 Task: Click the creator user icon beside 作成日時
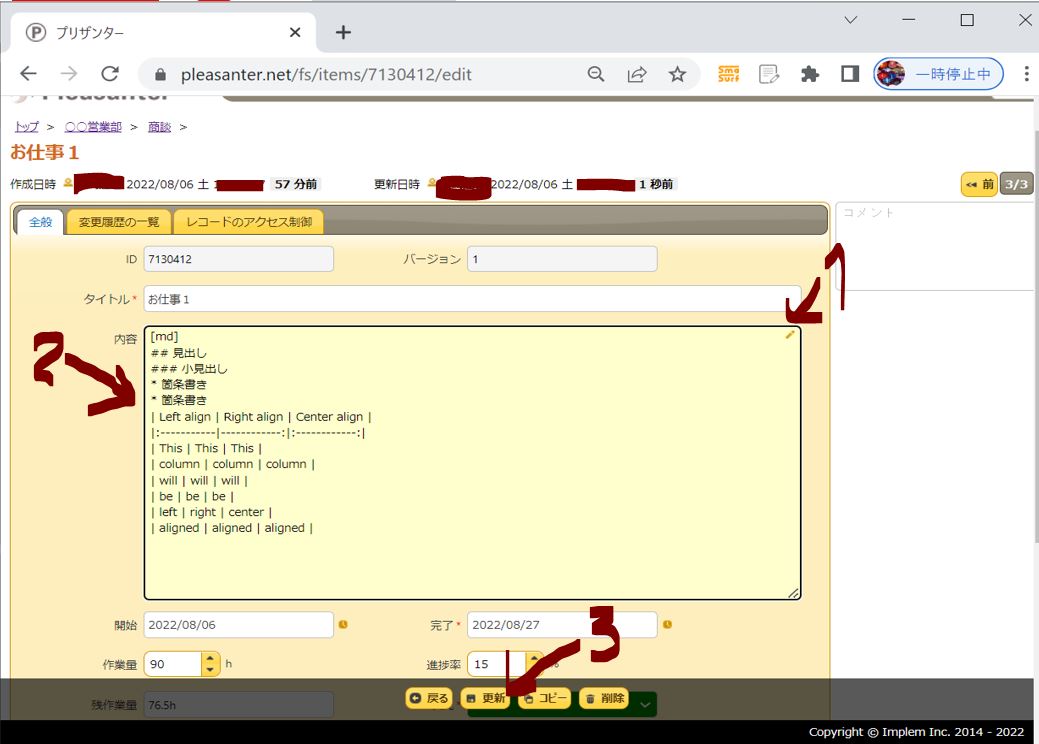click(68, 183)
